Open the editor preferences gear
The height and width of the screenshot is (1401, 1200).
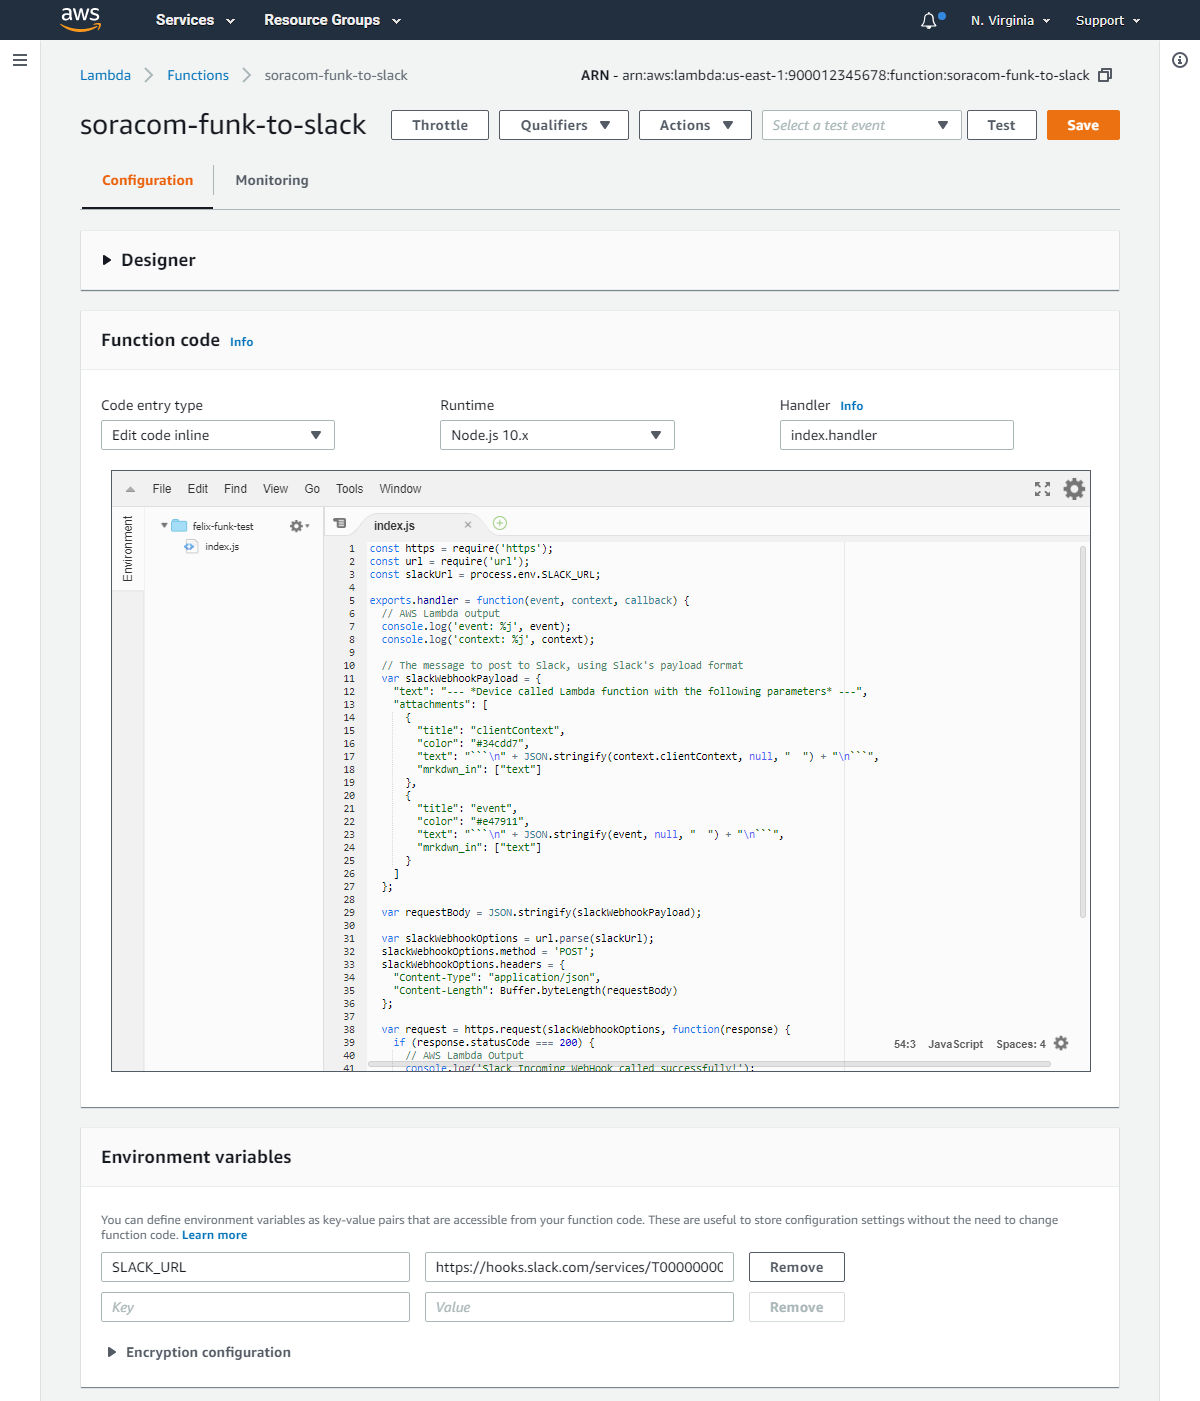pyautogui.click(x=1073, y=489)
